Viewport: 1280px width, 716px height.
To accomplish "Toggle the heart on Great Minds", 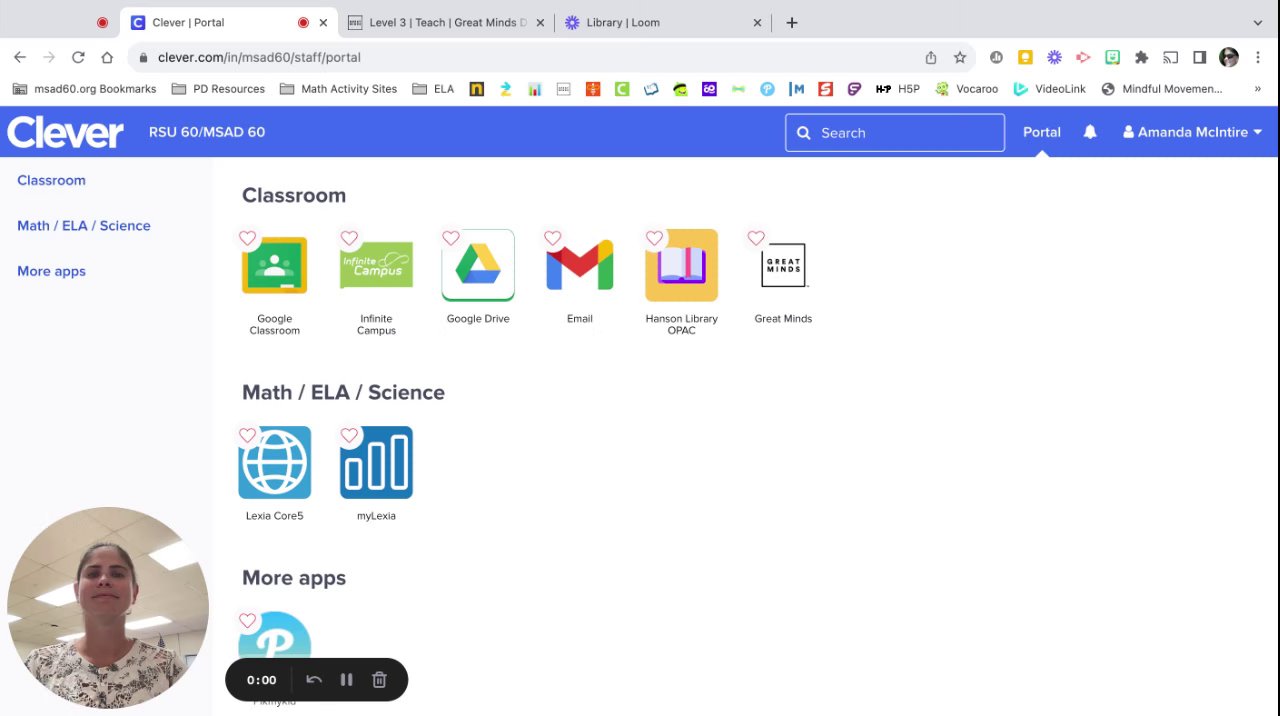I will (x=756, y=238).
